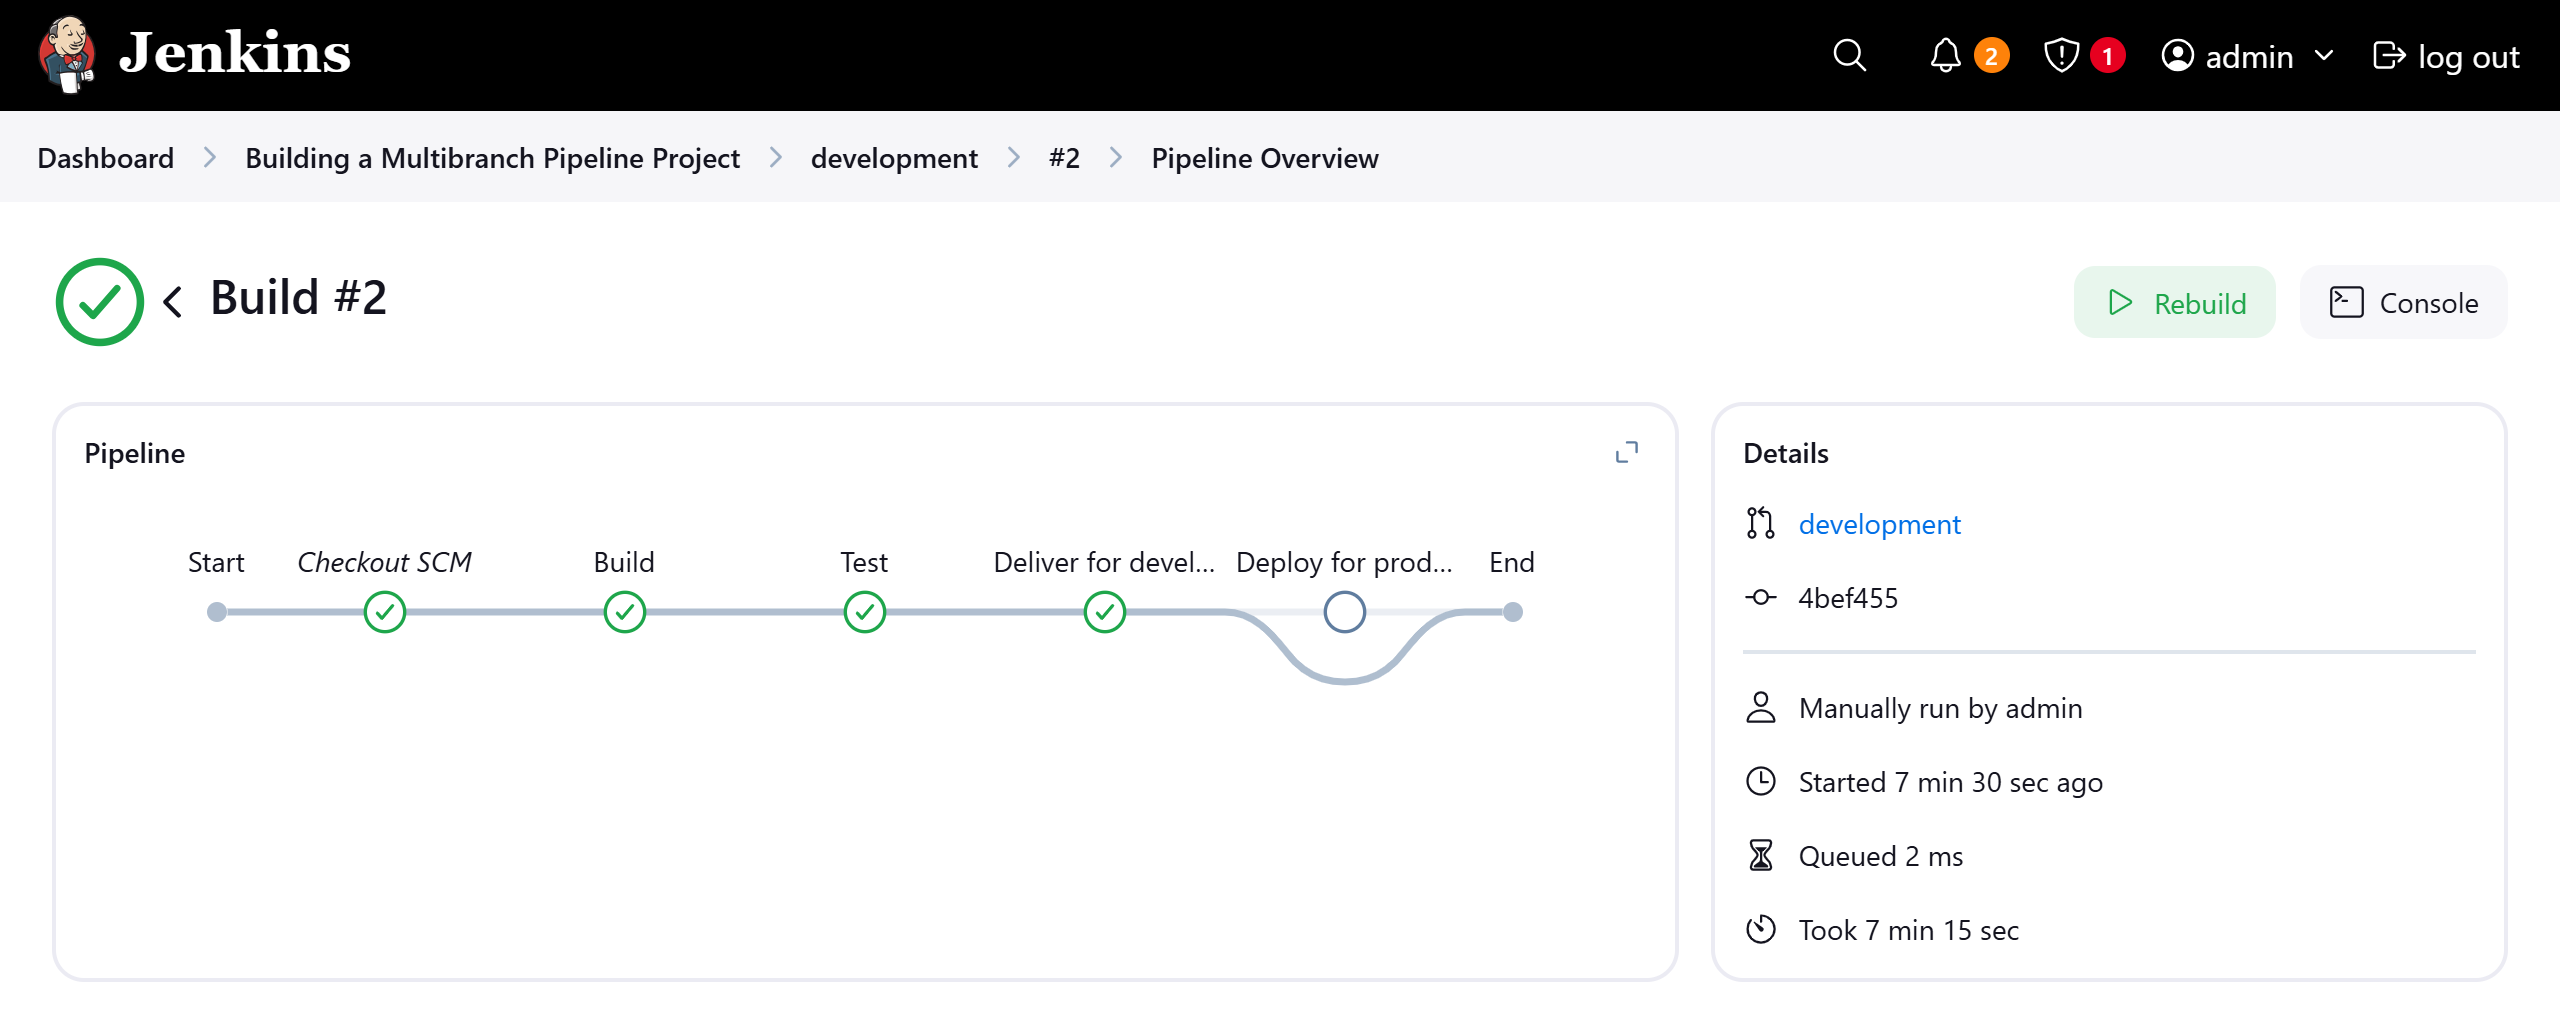Open the development breadcrumb
Screen dimensions: 2560x1026
point(894,158)
